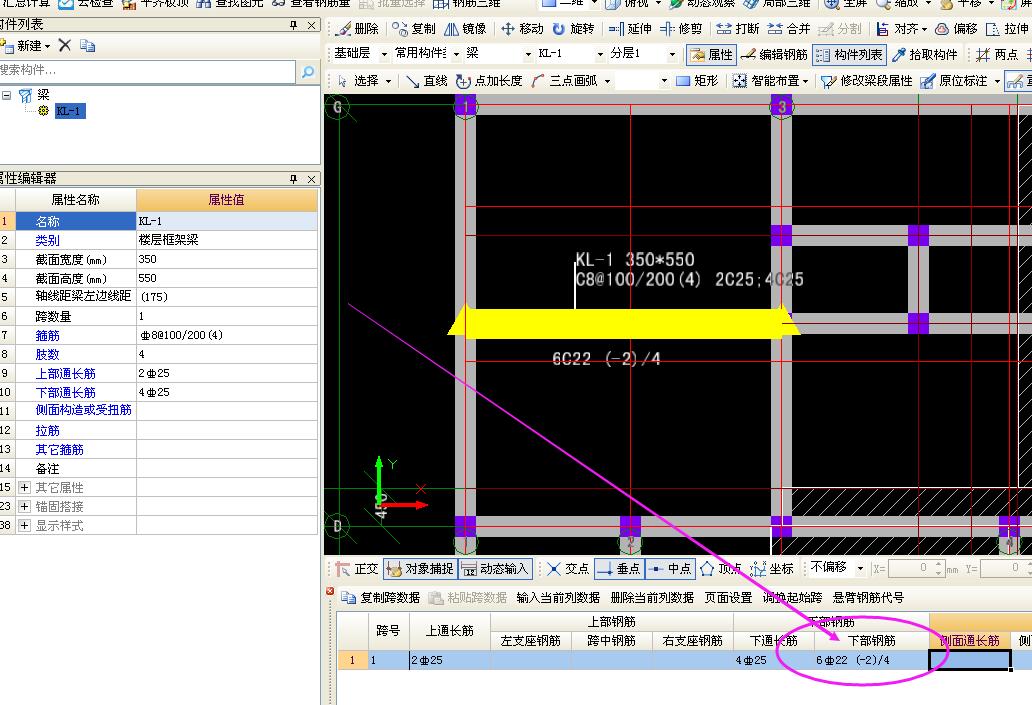1032x705 pixels.
Task: Select the 旋转 rotate tool
Action: tap(573, 29)
